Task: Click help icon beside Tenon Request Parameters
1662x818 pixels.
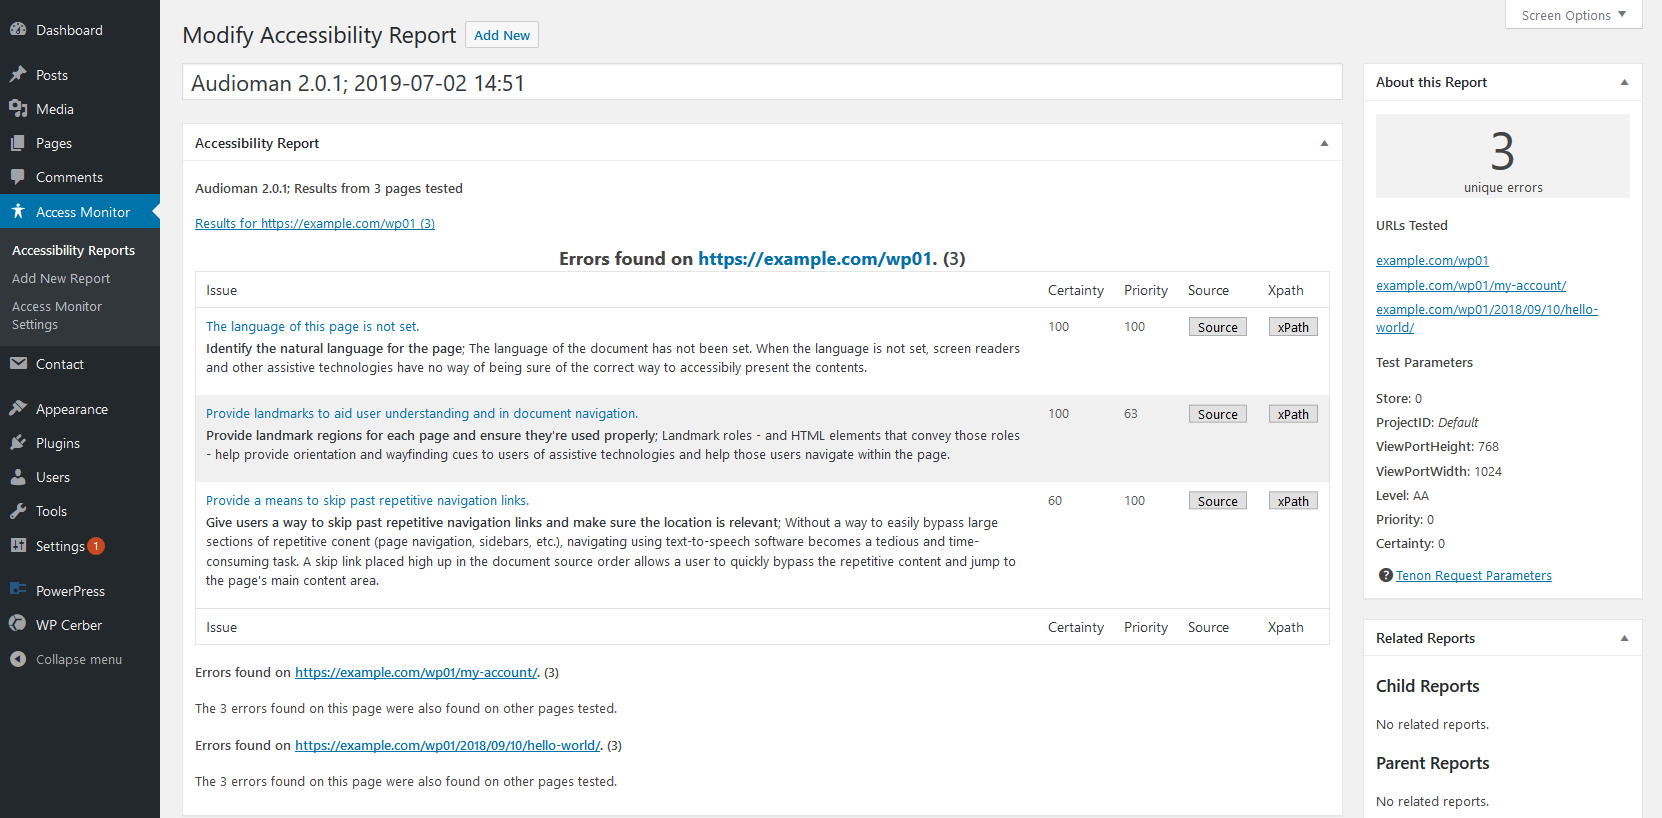Action: (x=1385, y=575)
